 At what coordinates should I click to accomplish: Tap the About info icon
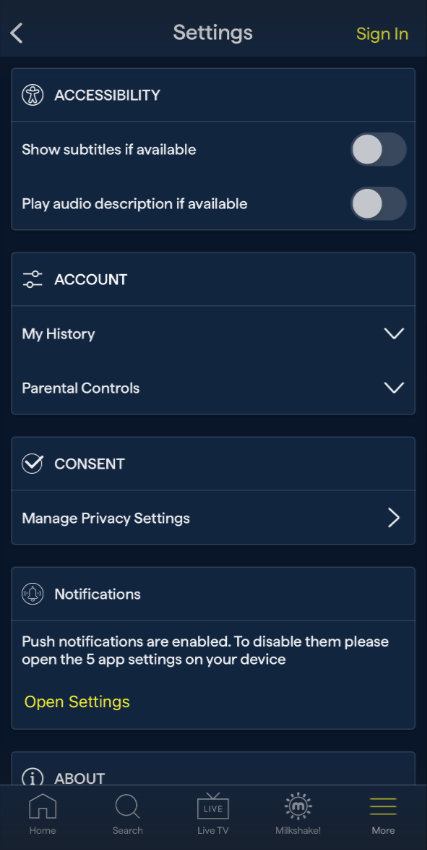[x=33, y=778]
